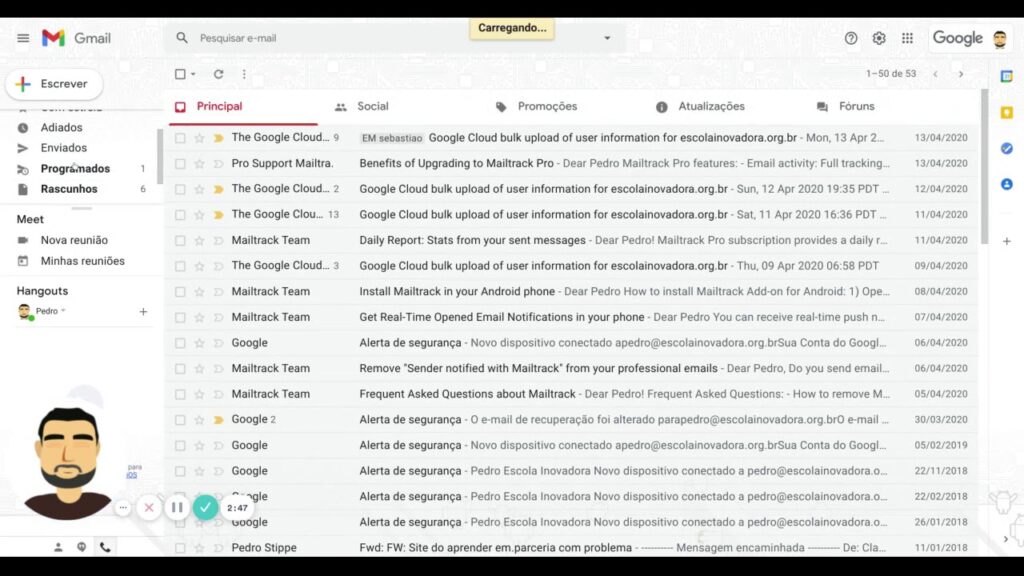
Task: Click the inbox vertical scrollbar
Action: pyautogui.click(x=985, y=167)
